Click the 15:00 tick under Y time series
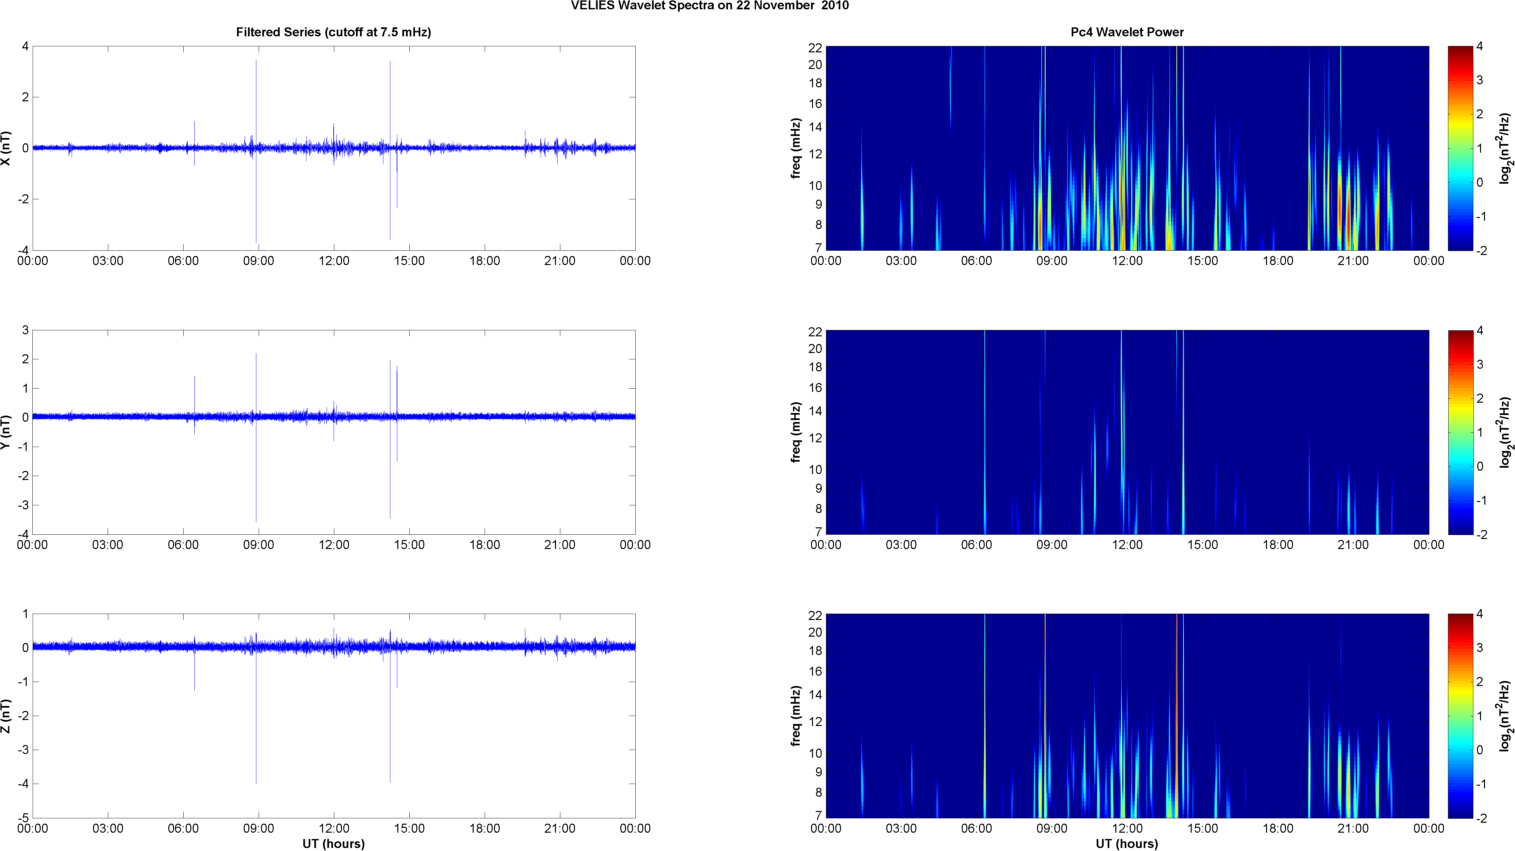The image size is (1515, 851). pos(409,545)
